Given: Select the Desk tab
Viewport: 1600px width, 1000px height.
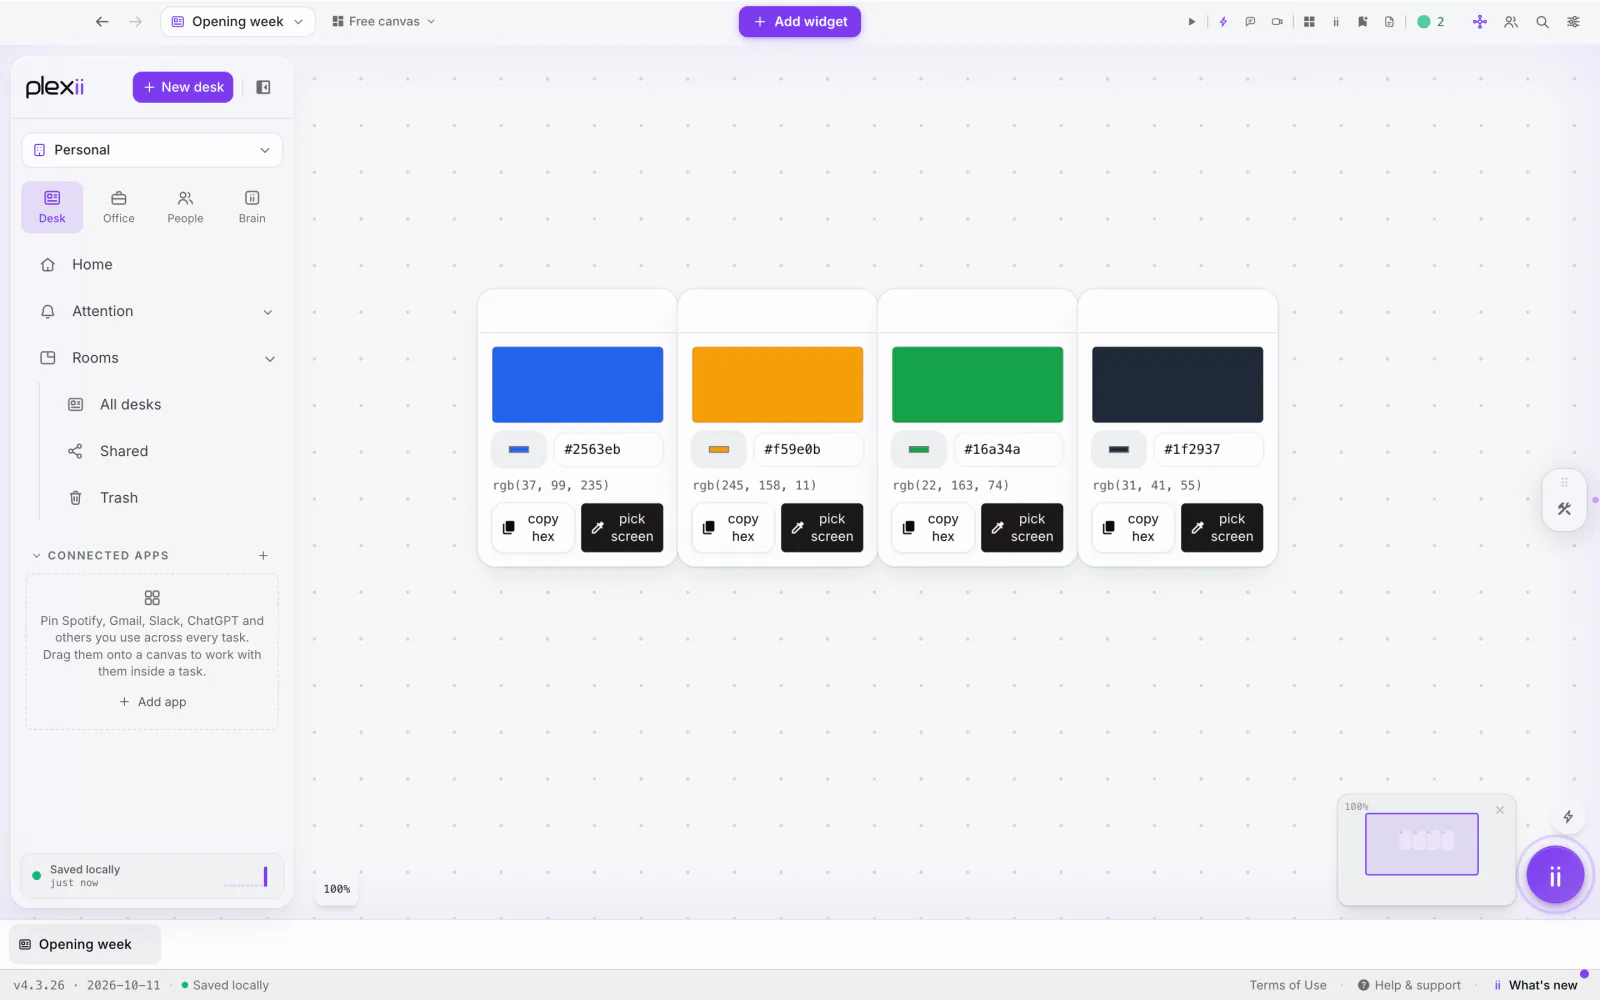Looking at the screenshot, I should [52, 207].
